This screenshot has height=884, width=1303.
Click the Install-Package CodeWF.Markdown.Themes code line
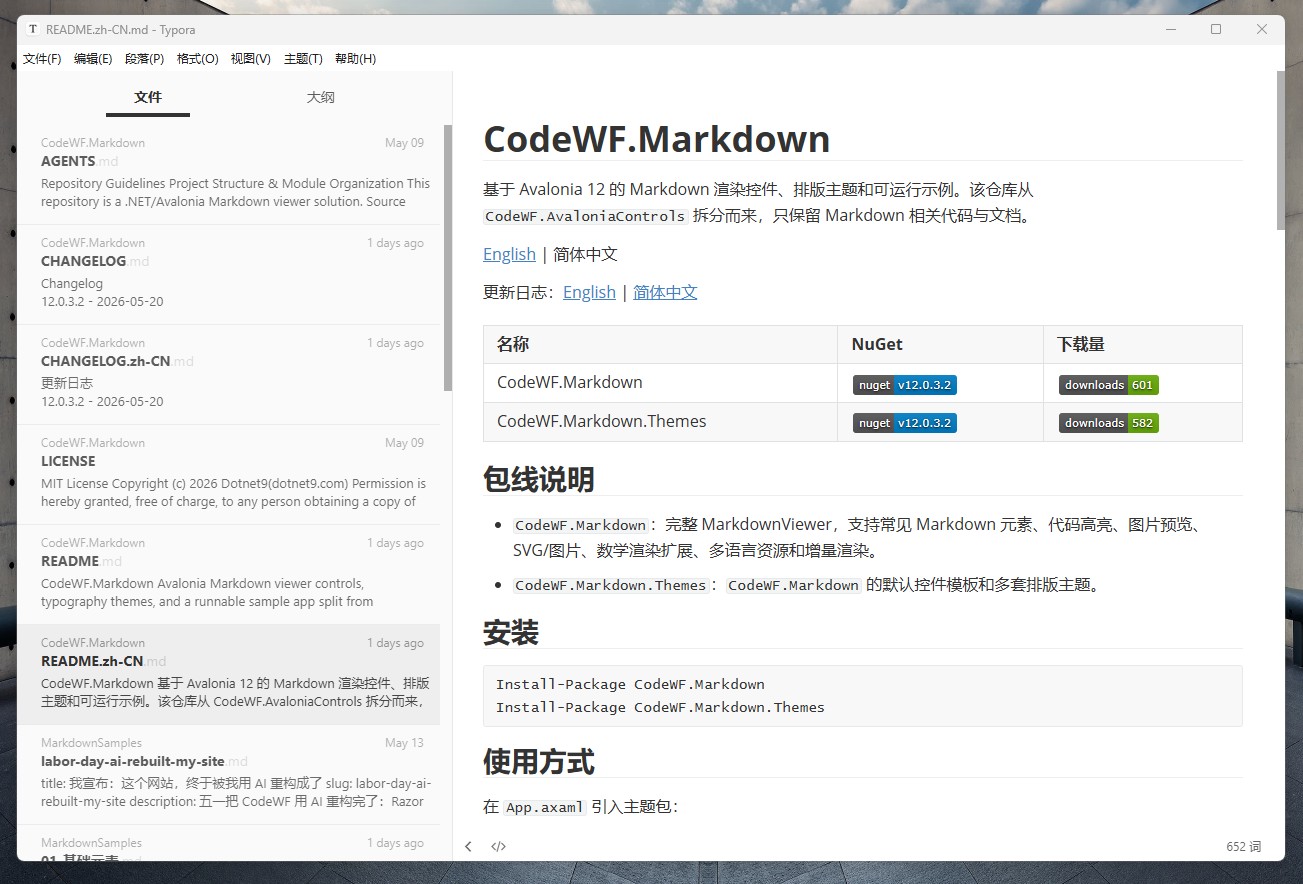pyautogui.click(x=660, y=707)
